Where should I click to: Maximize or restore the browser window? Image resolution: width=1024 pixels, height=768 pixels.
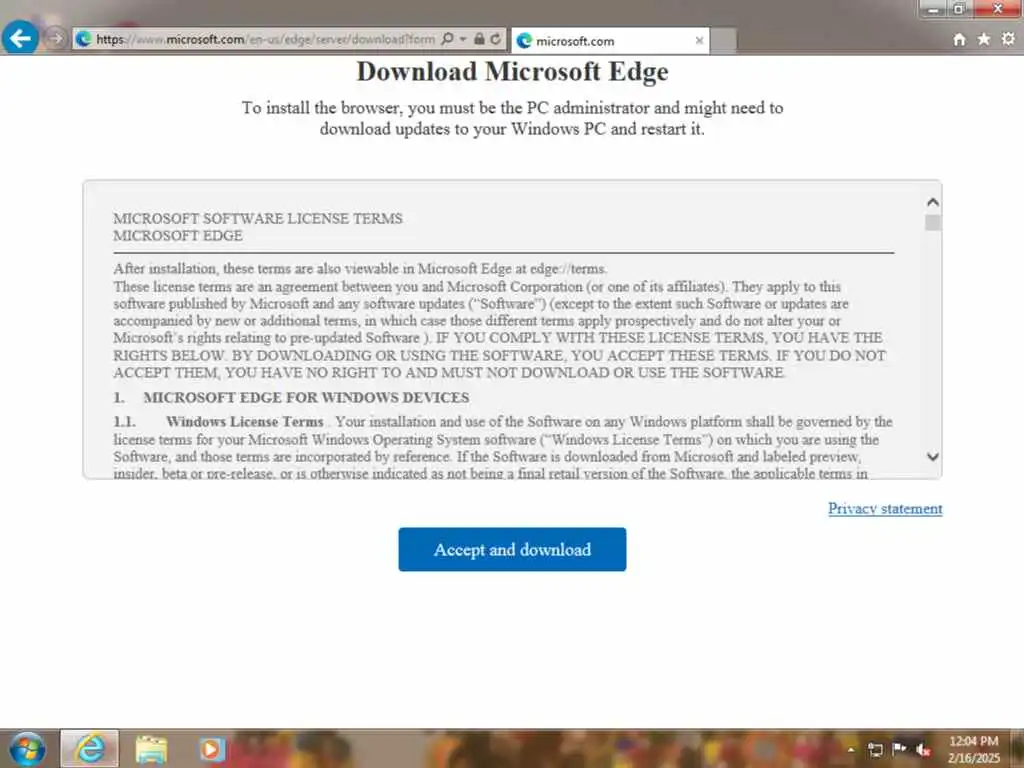pyautogui.click(x=959, y=9)
